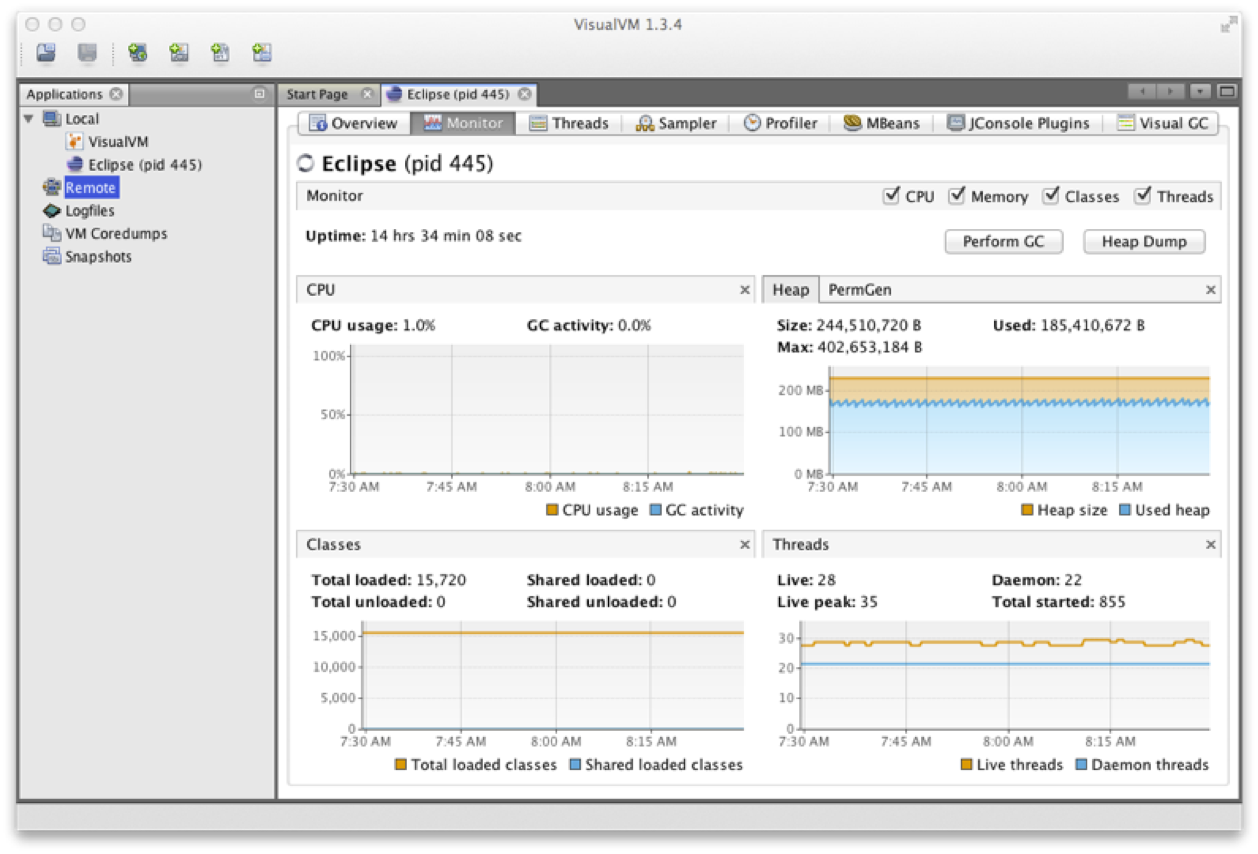This screenshot has width=1258, height=854.
Task: Minimize the Applications panel
Action: coord(259,94)
